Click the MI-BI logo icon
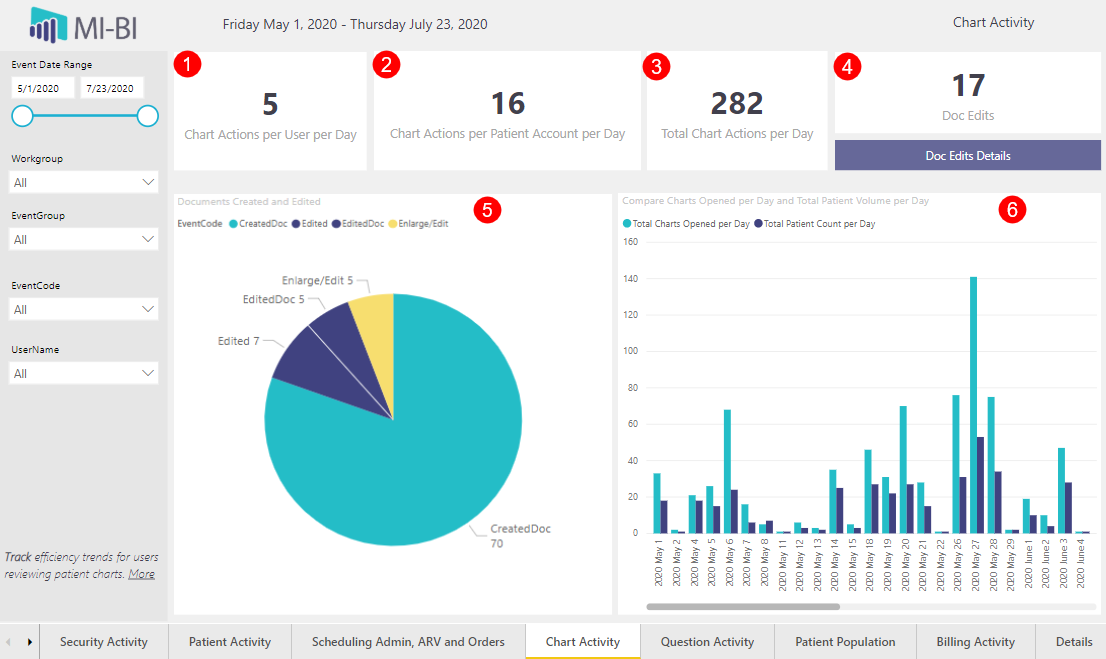Screen dimensions: 1106x659 coord(48,25)
